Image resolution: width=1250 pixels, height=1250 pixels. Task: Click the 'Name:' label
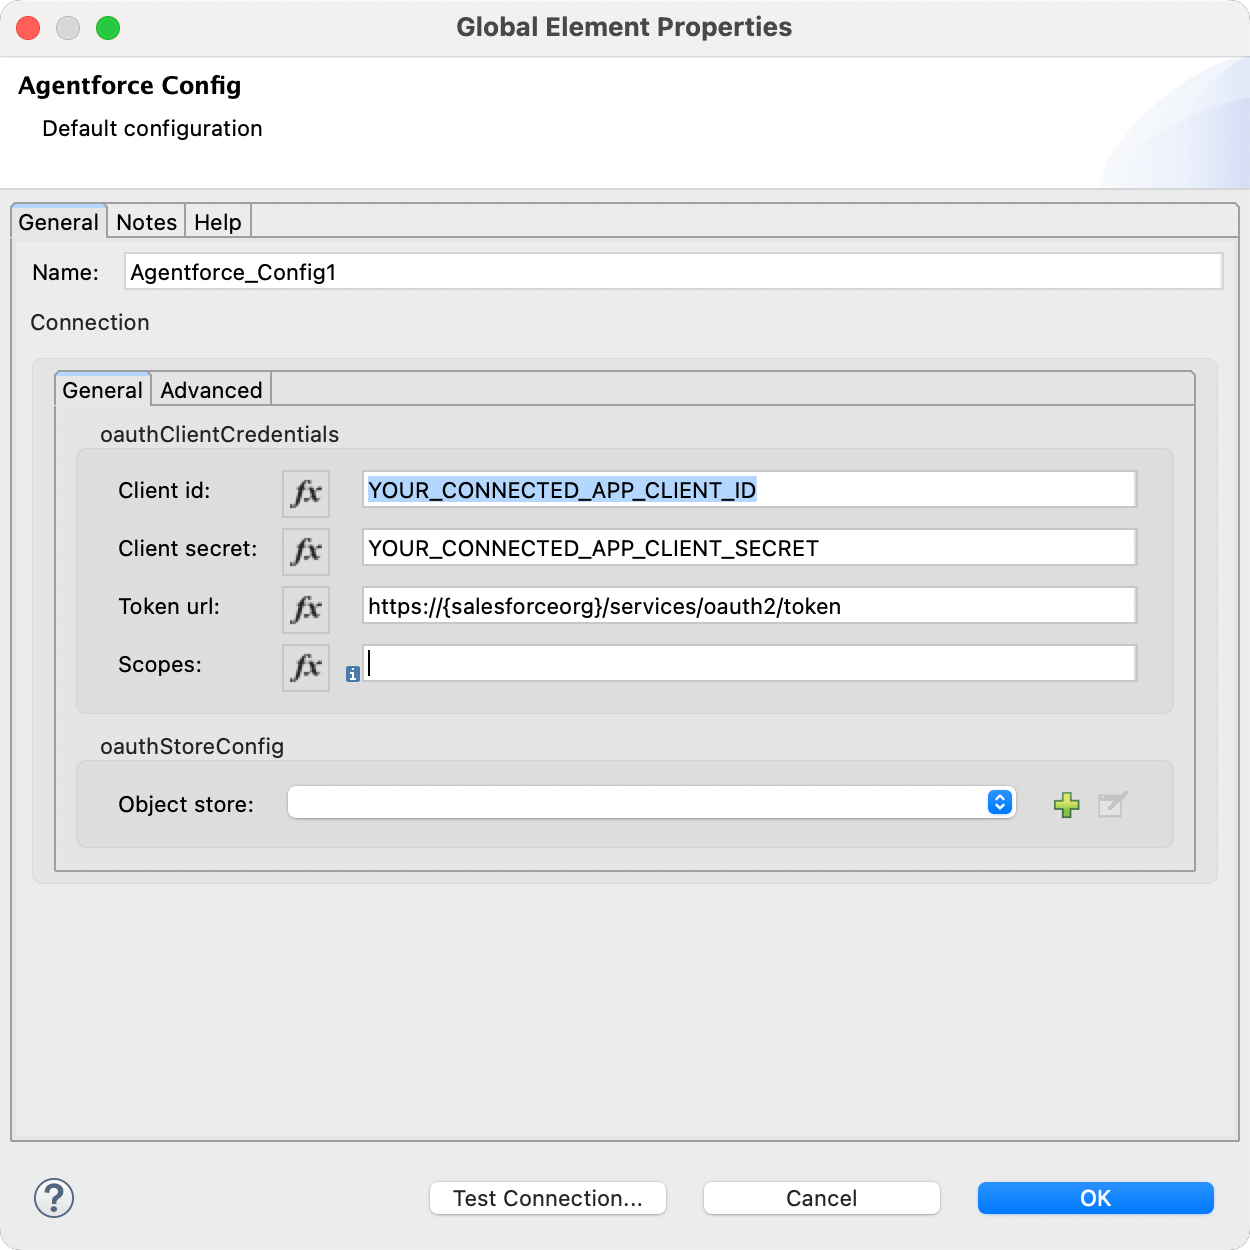[66, 272]
